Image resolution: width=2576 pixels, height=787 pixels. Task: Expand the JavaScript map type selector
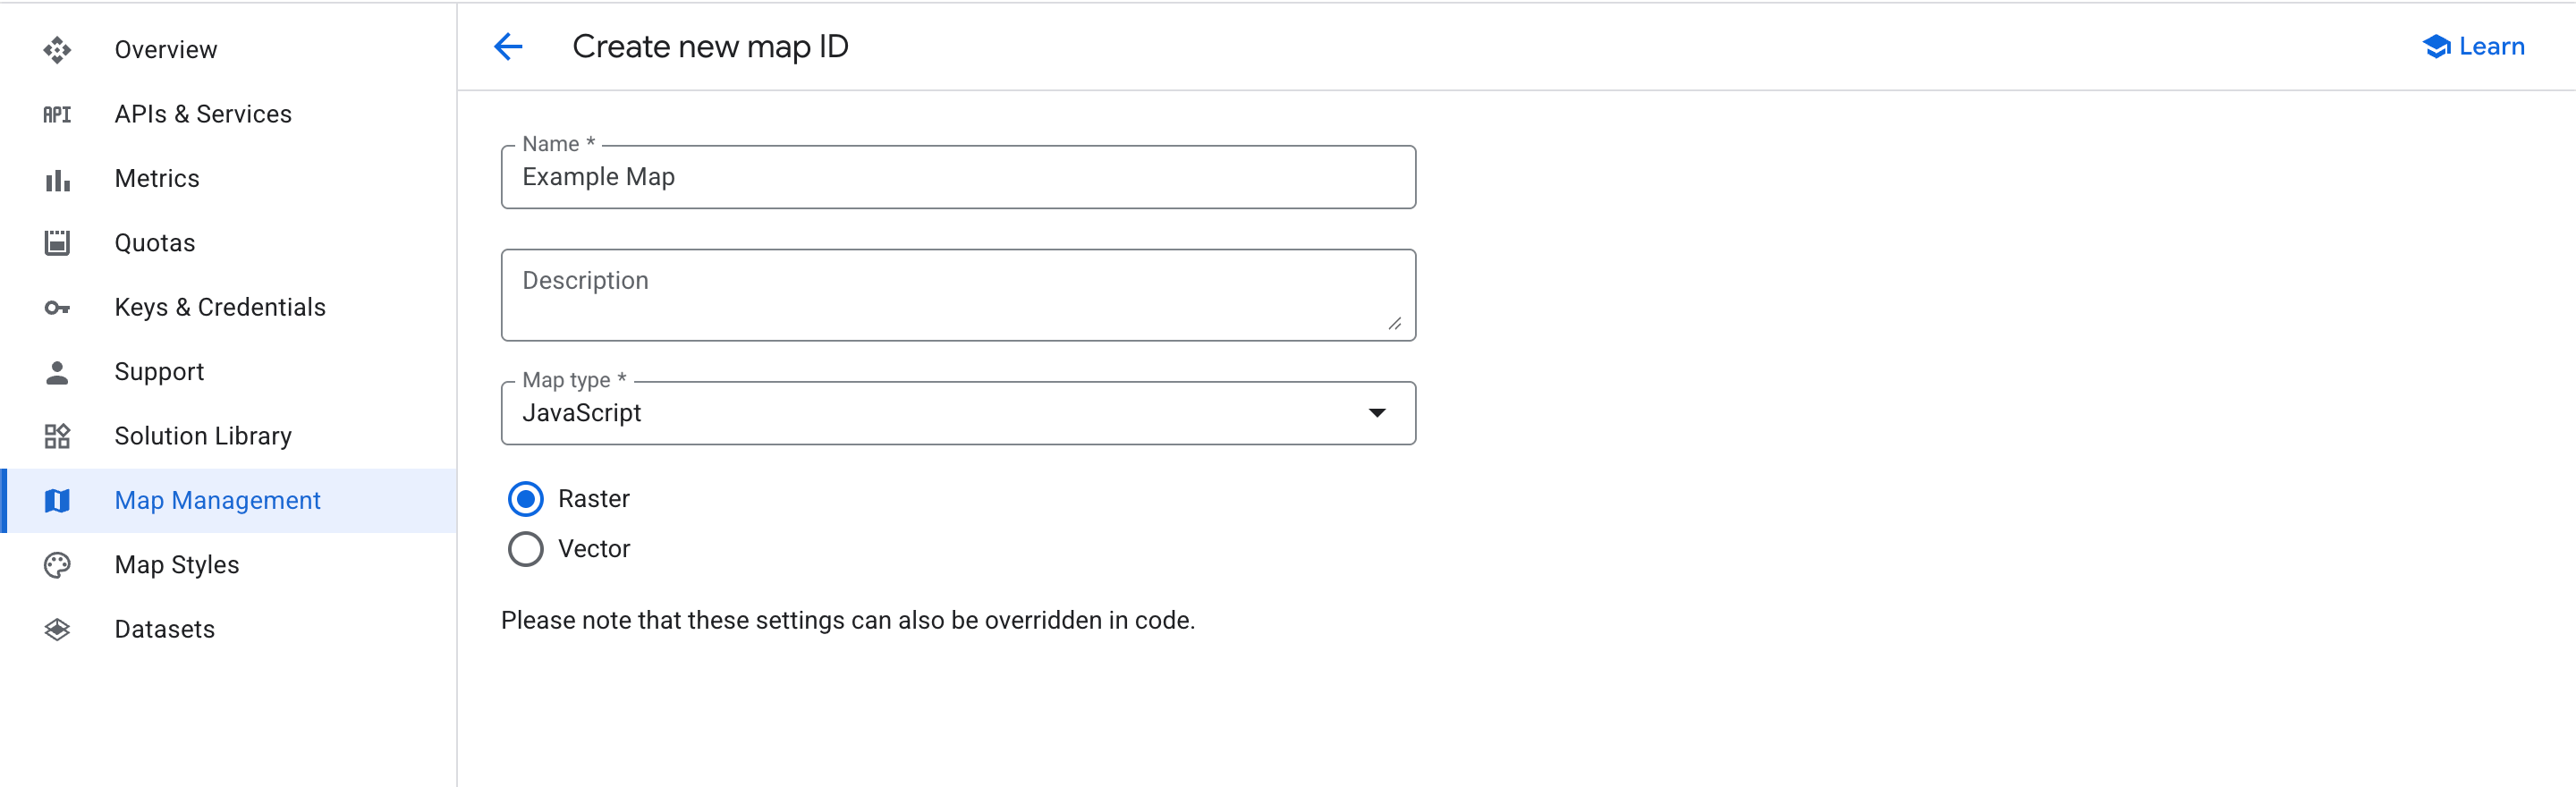957,412
